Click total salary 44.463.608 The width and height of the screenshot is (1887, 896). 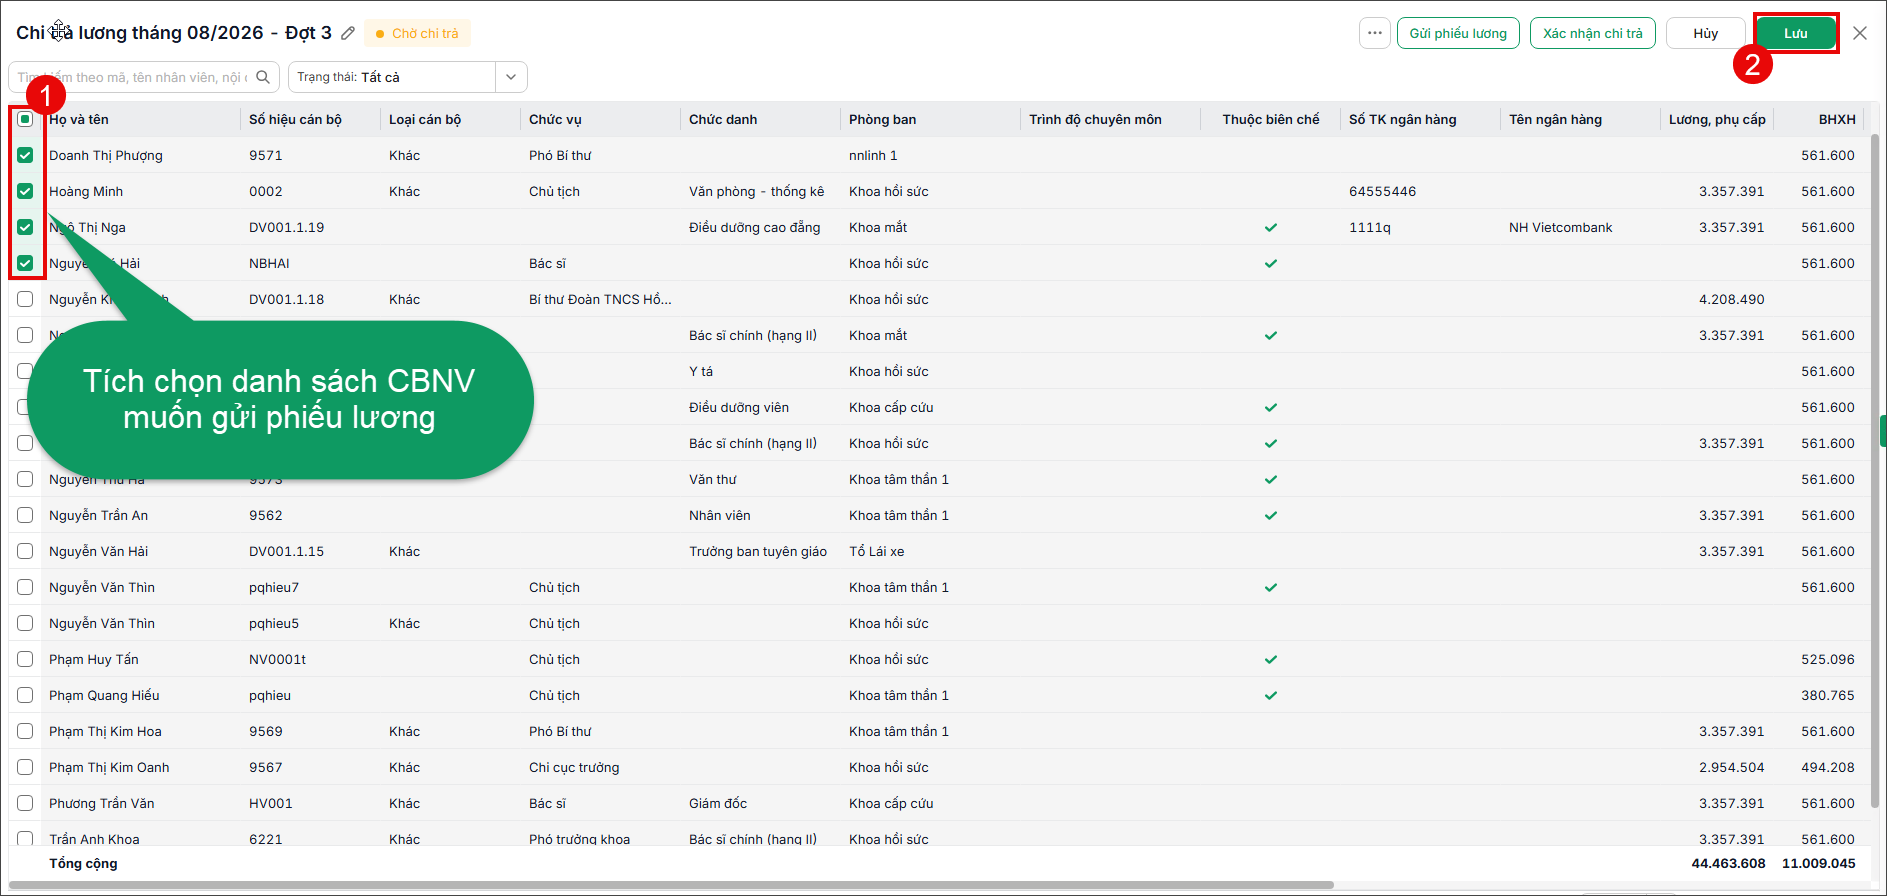[x=1729, y=863]
